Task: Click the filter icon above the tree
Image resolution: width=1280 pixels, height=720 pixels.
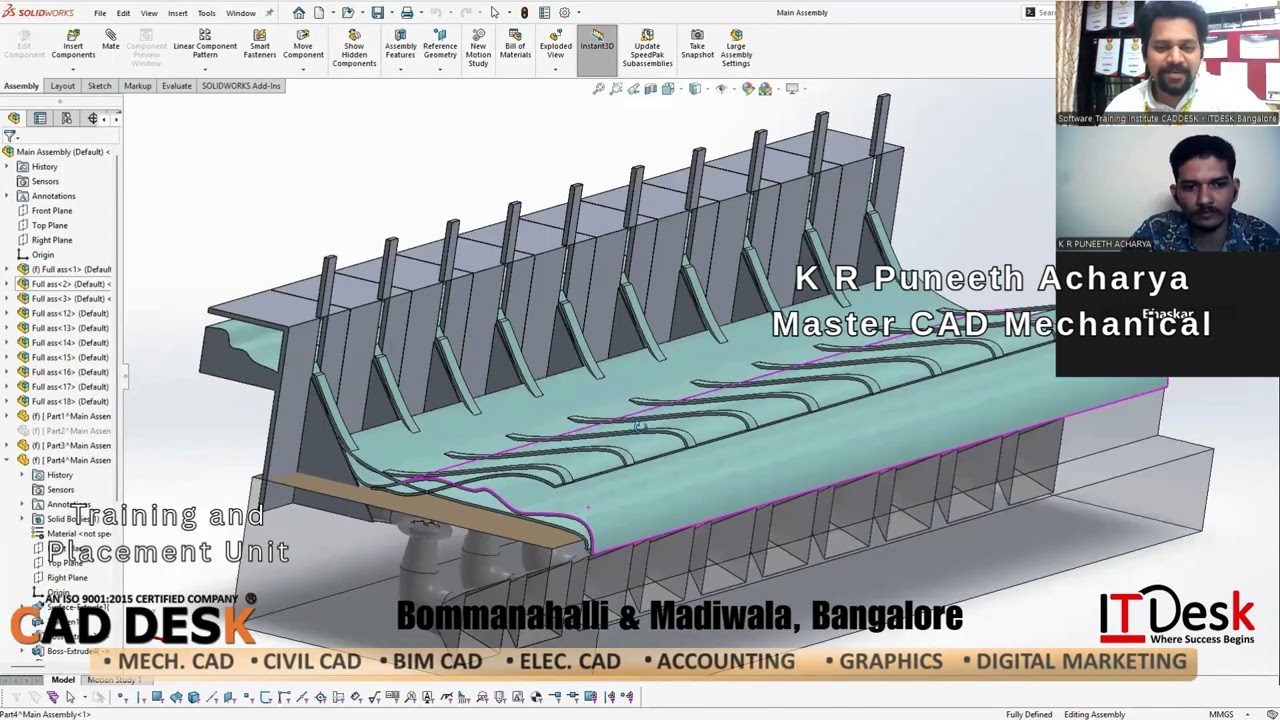Action: [10, 136]
